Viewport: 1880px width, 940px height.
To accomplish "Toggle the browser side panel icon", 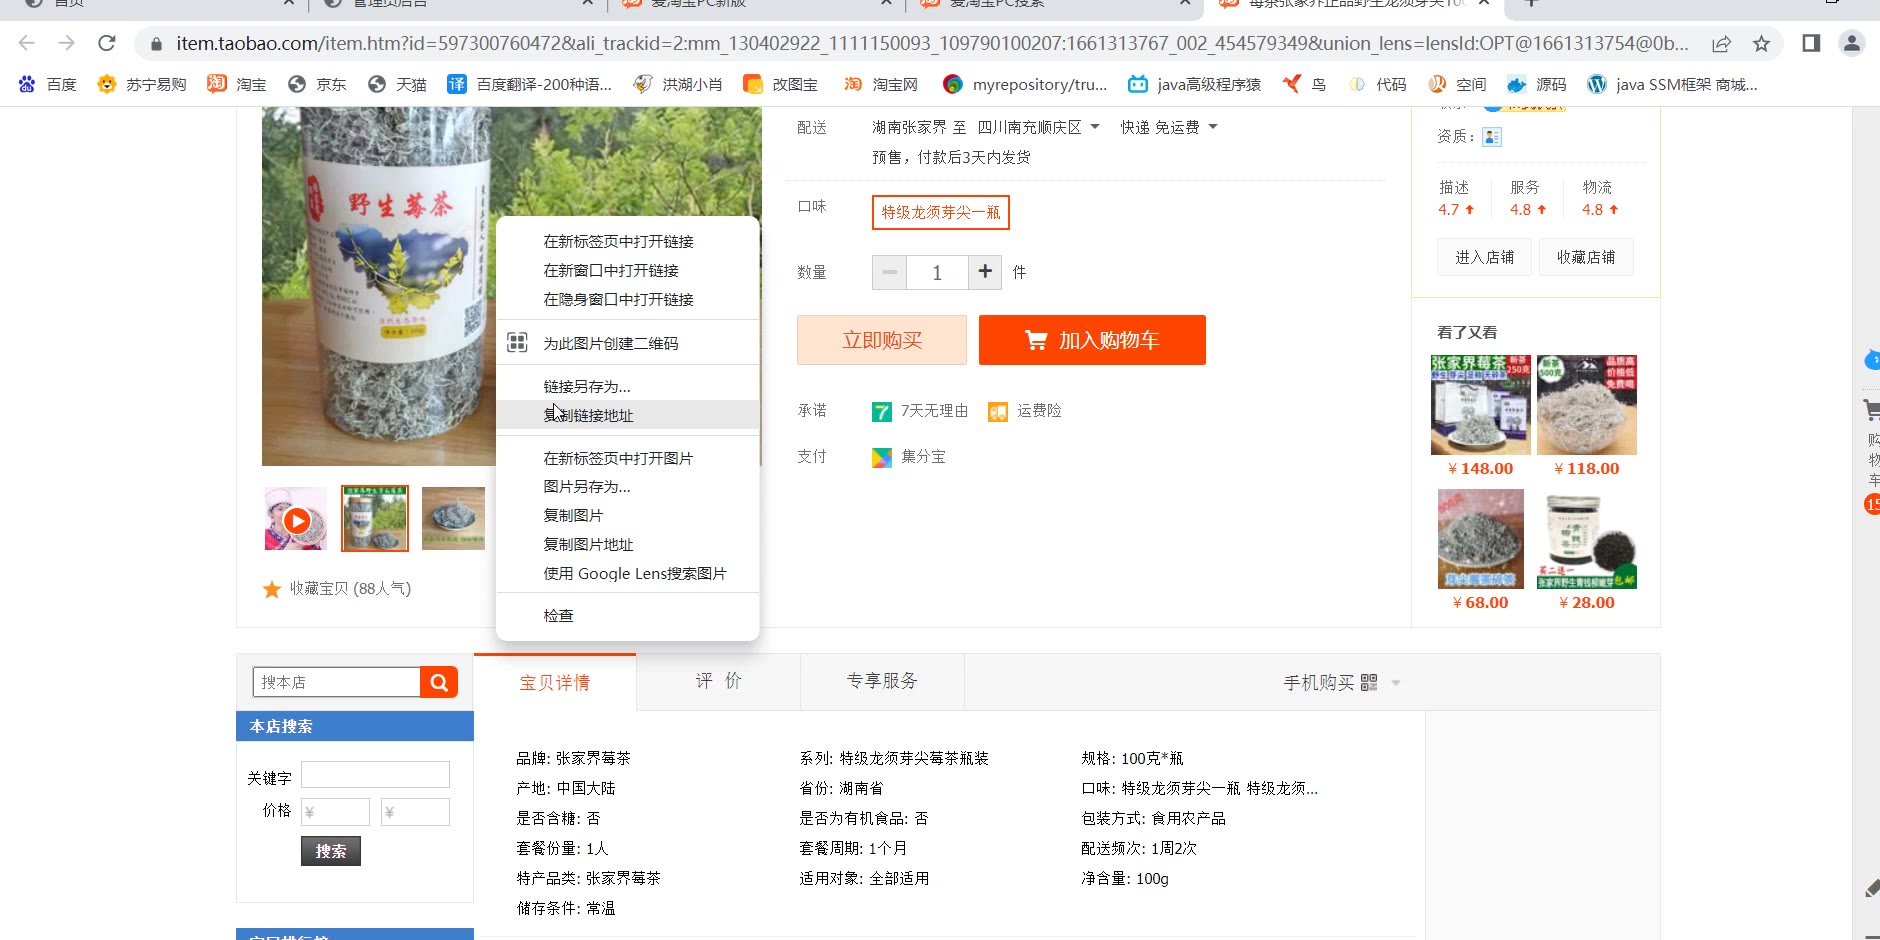I will tap(1811, 43).
